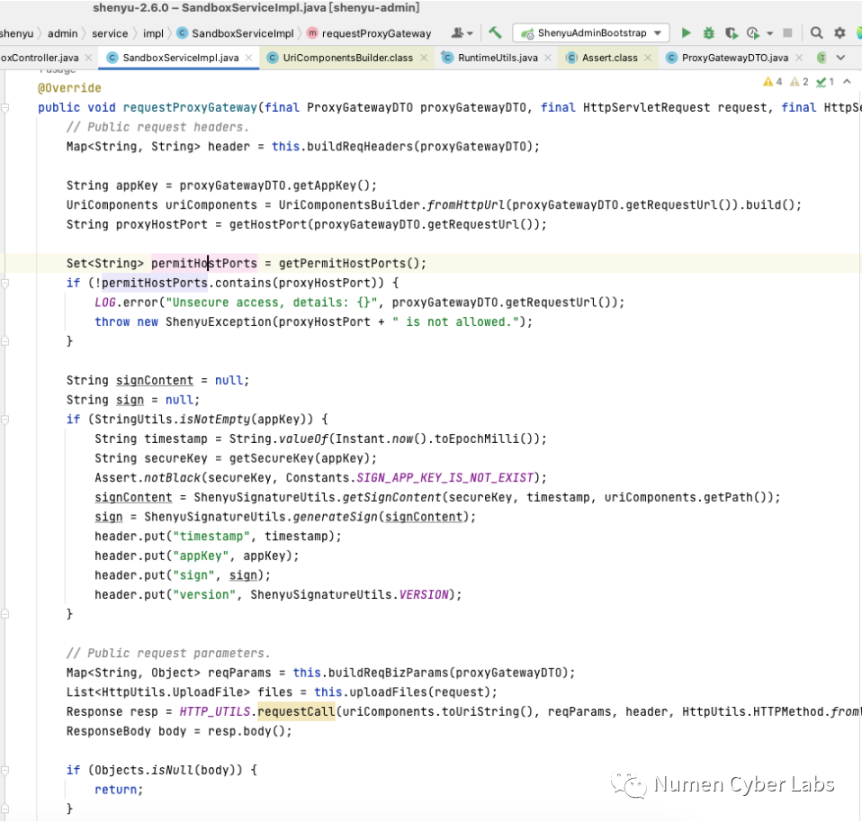Click getPermitHostPorts() call
This screenshot has height=823, width=862.
(x=352, y=263)
